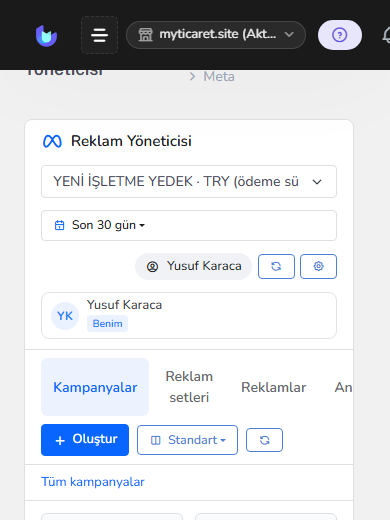Viewport: 390px width, 520px height.
Task: Open the Standart columns dropdown
Action: (x=187, y=440)
